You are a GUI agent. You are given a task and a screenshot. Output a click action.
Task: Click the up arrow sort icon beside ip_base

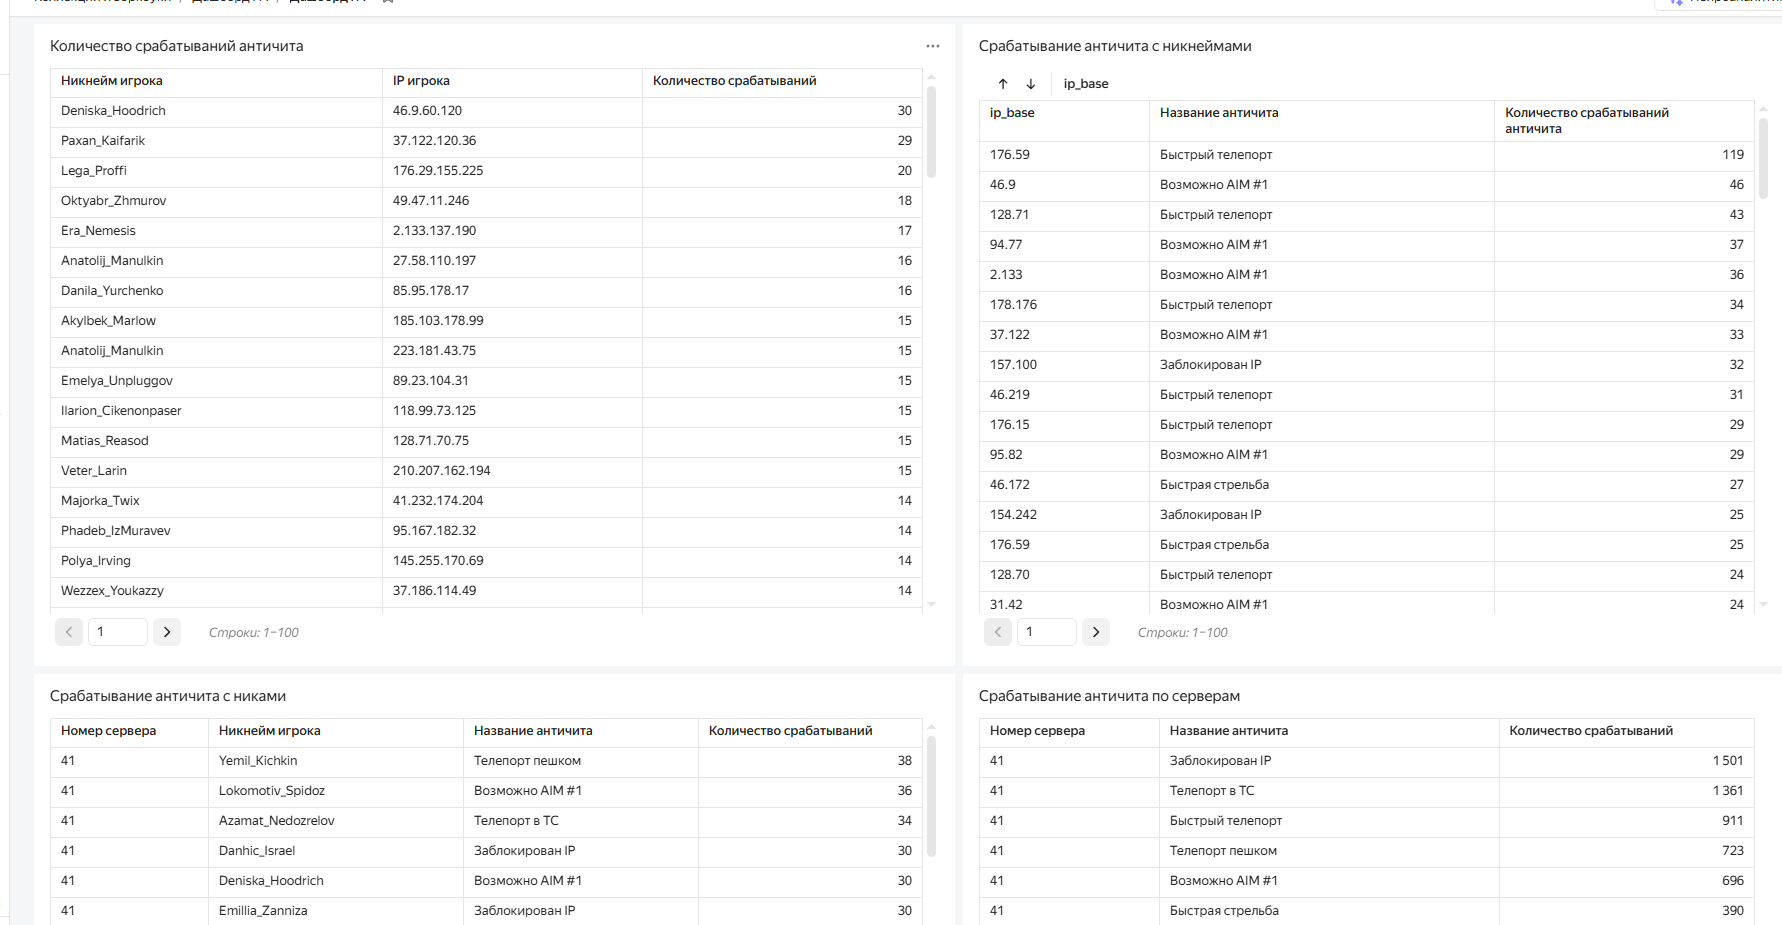pos(1003,84)
